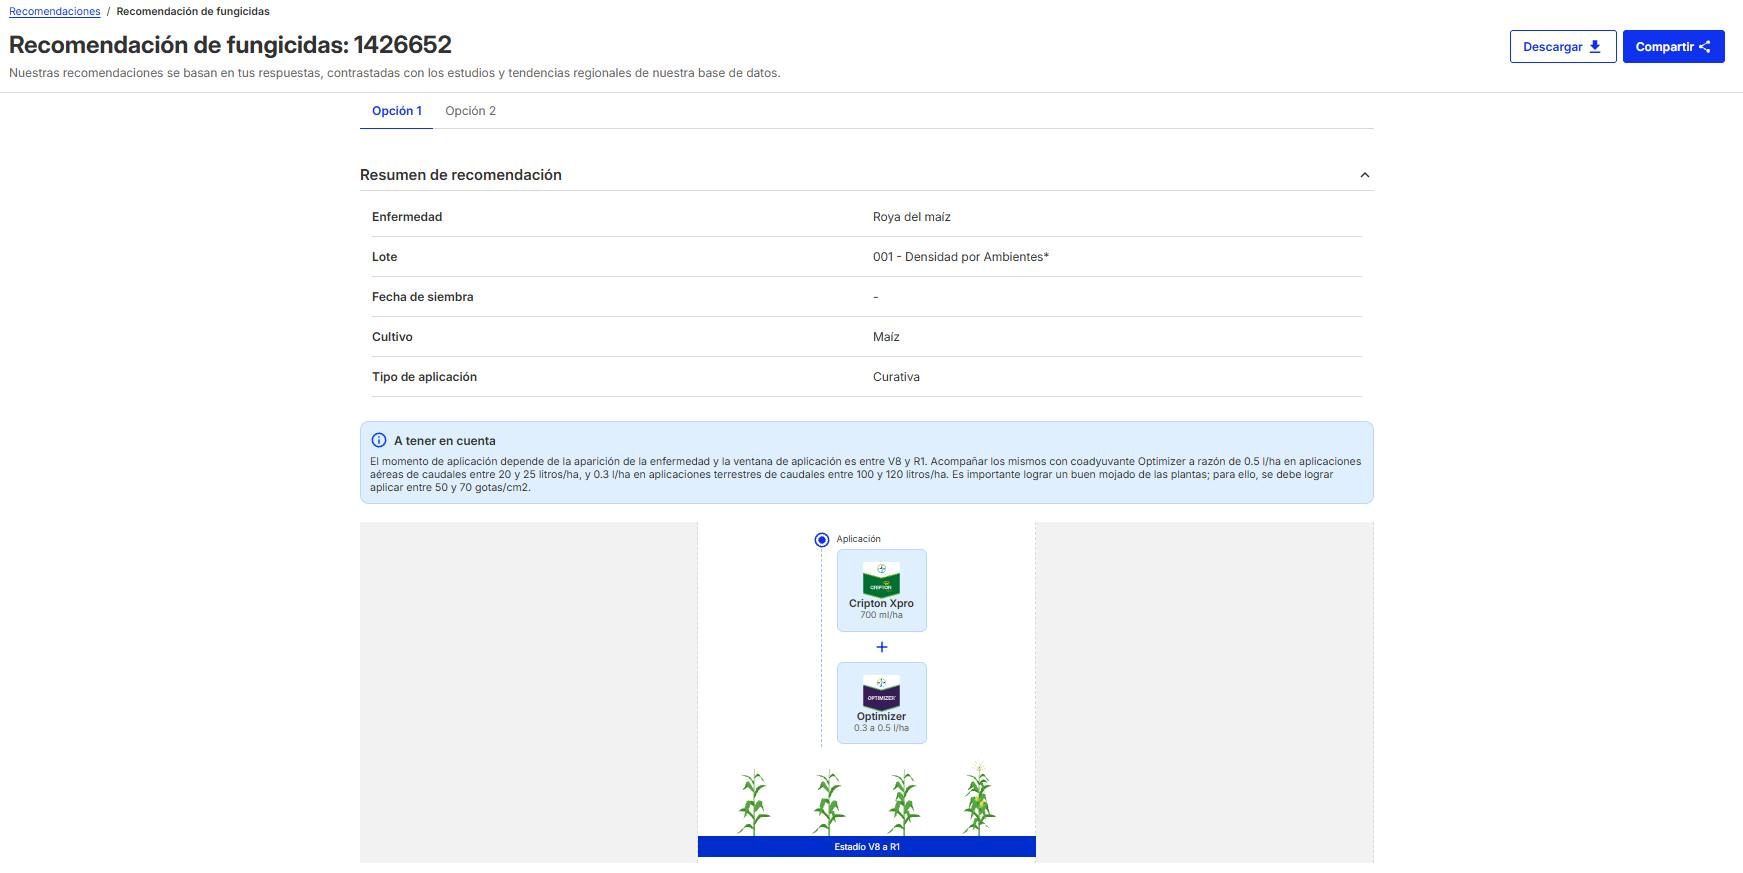
Task: Click the Cripton Xpro 700 ml/ha card
Action: (882, 590)
